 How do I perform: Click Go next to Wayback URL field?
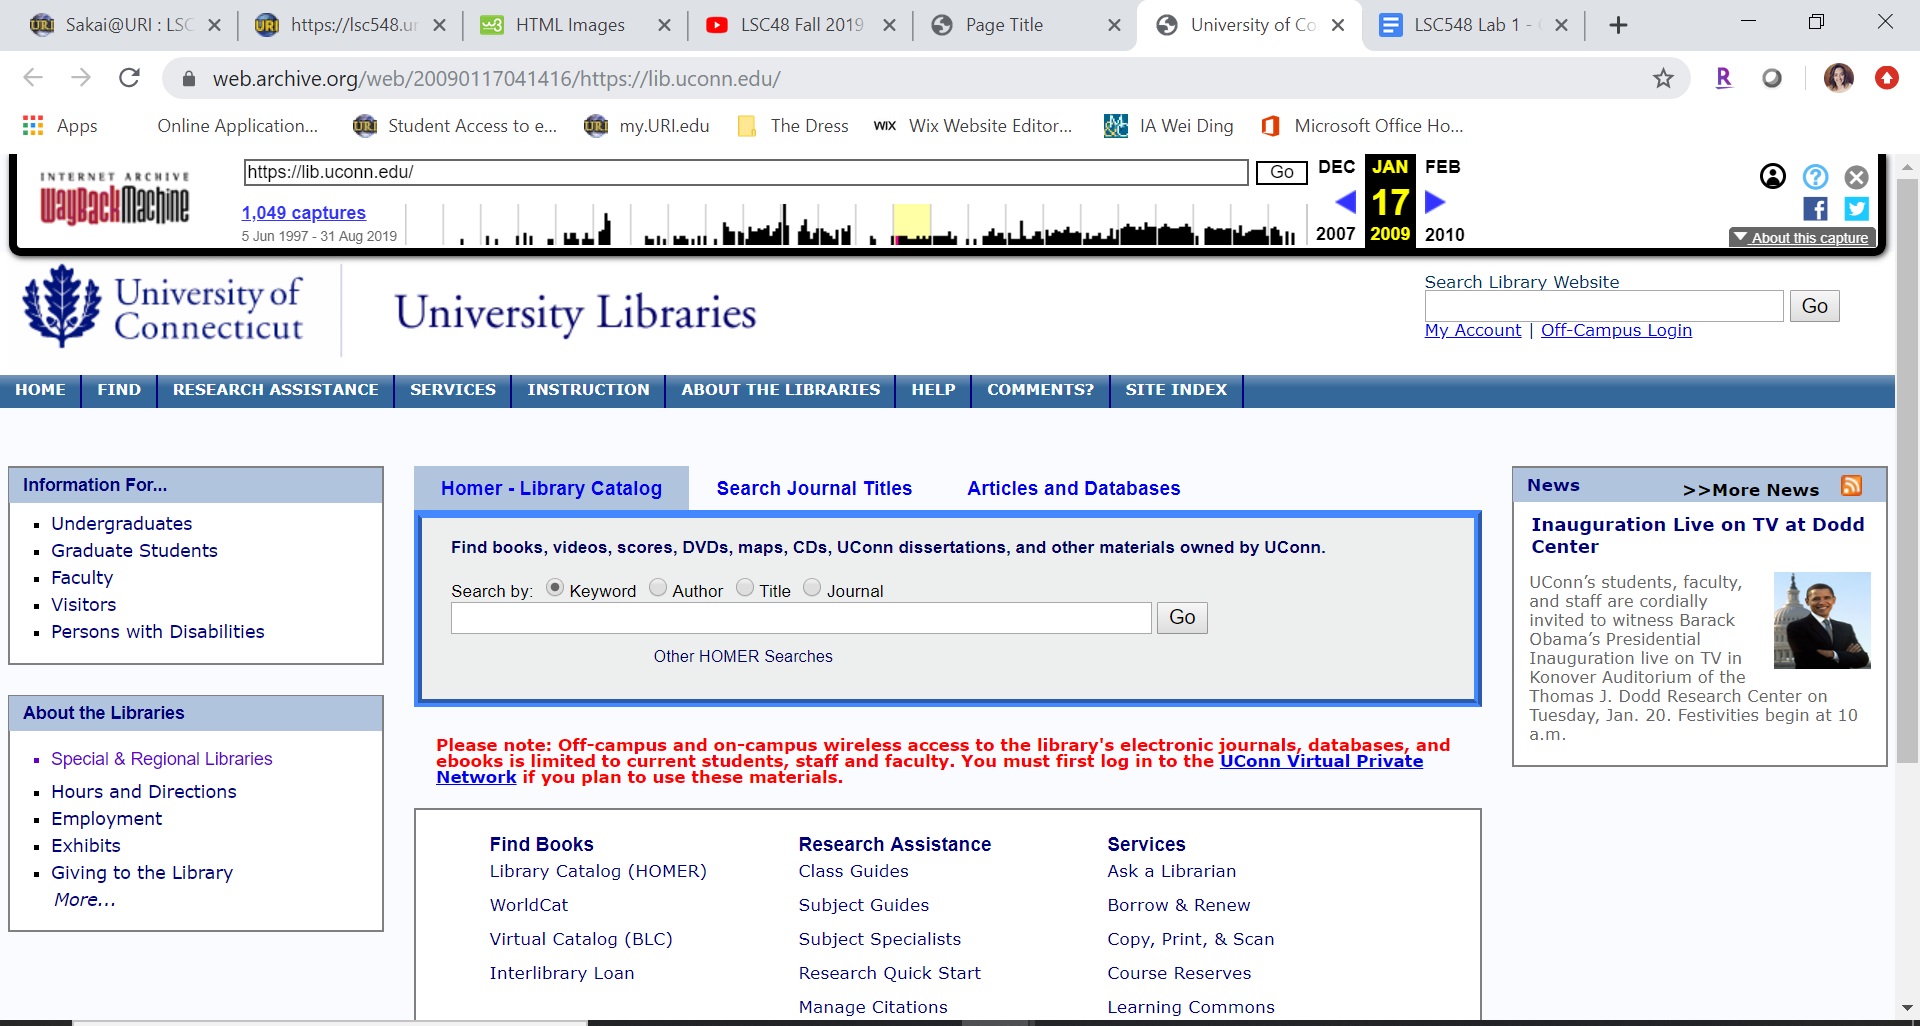coord(1282,172)
